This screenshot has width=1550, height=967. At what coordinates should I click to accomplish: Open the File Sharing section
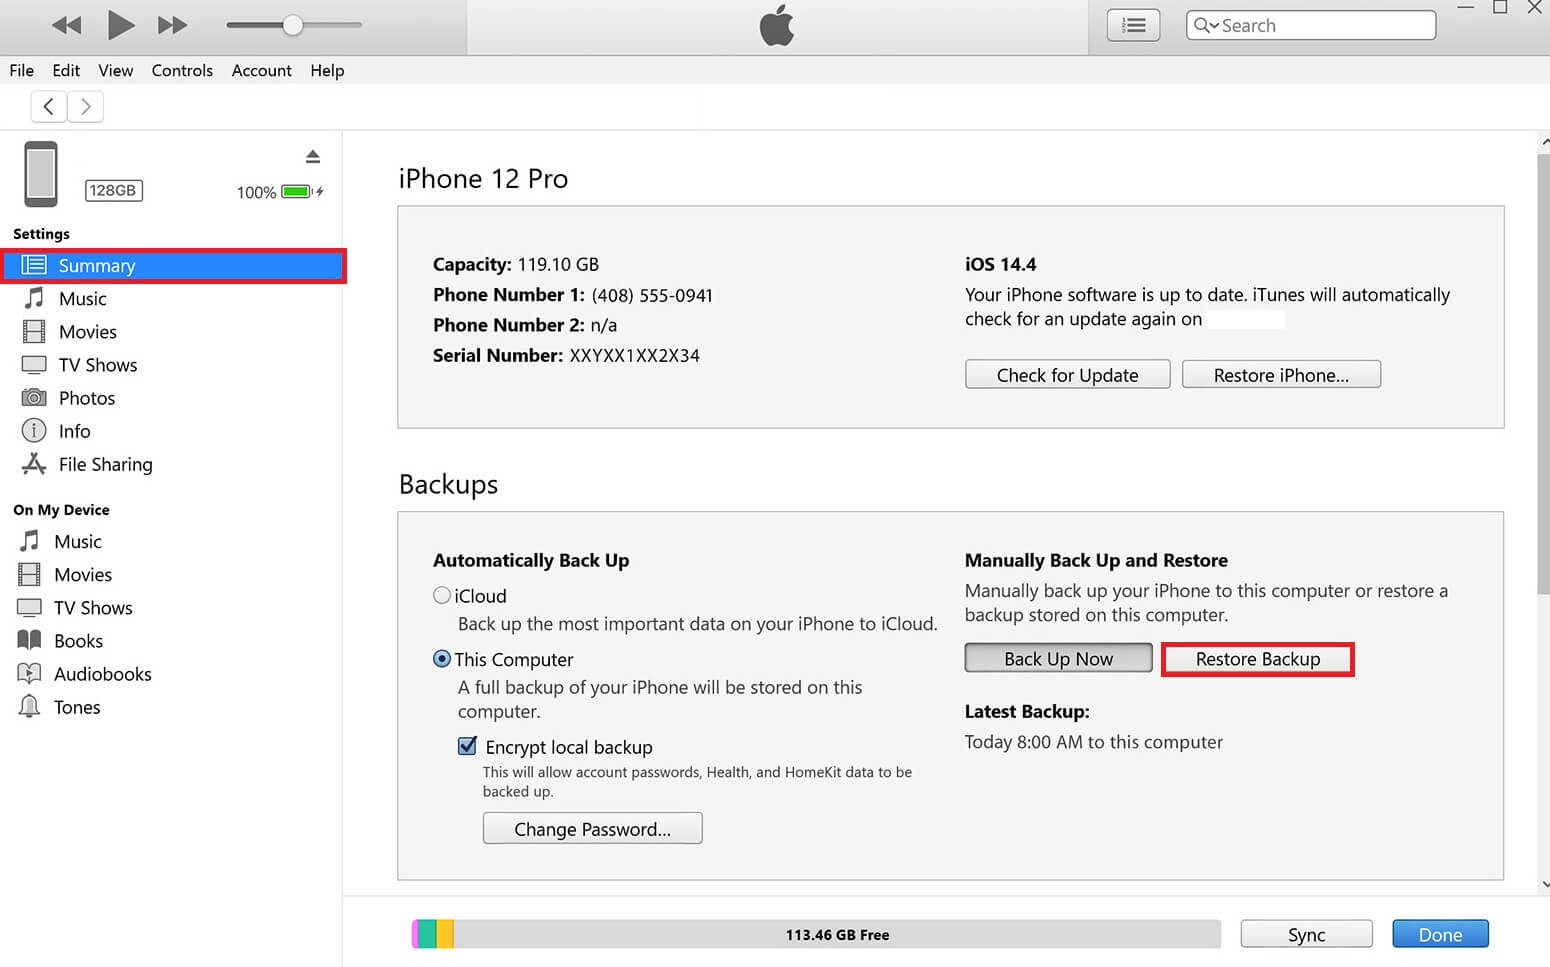point(104,464)
